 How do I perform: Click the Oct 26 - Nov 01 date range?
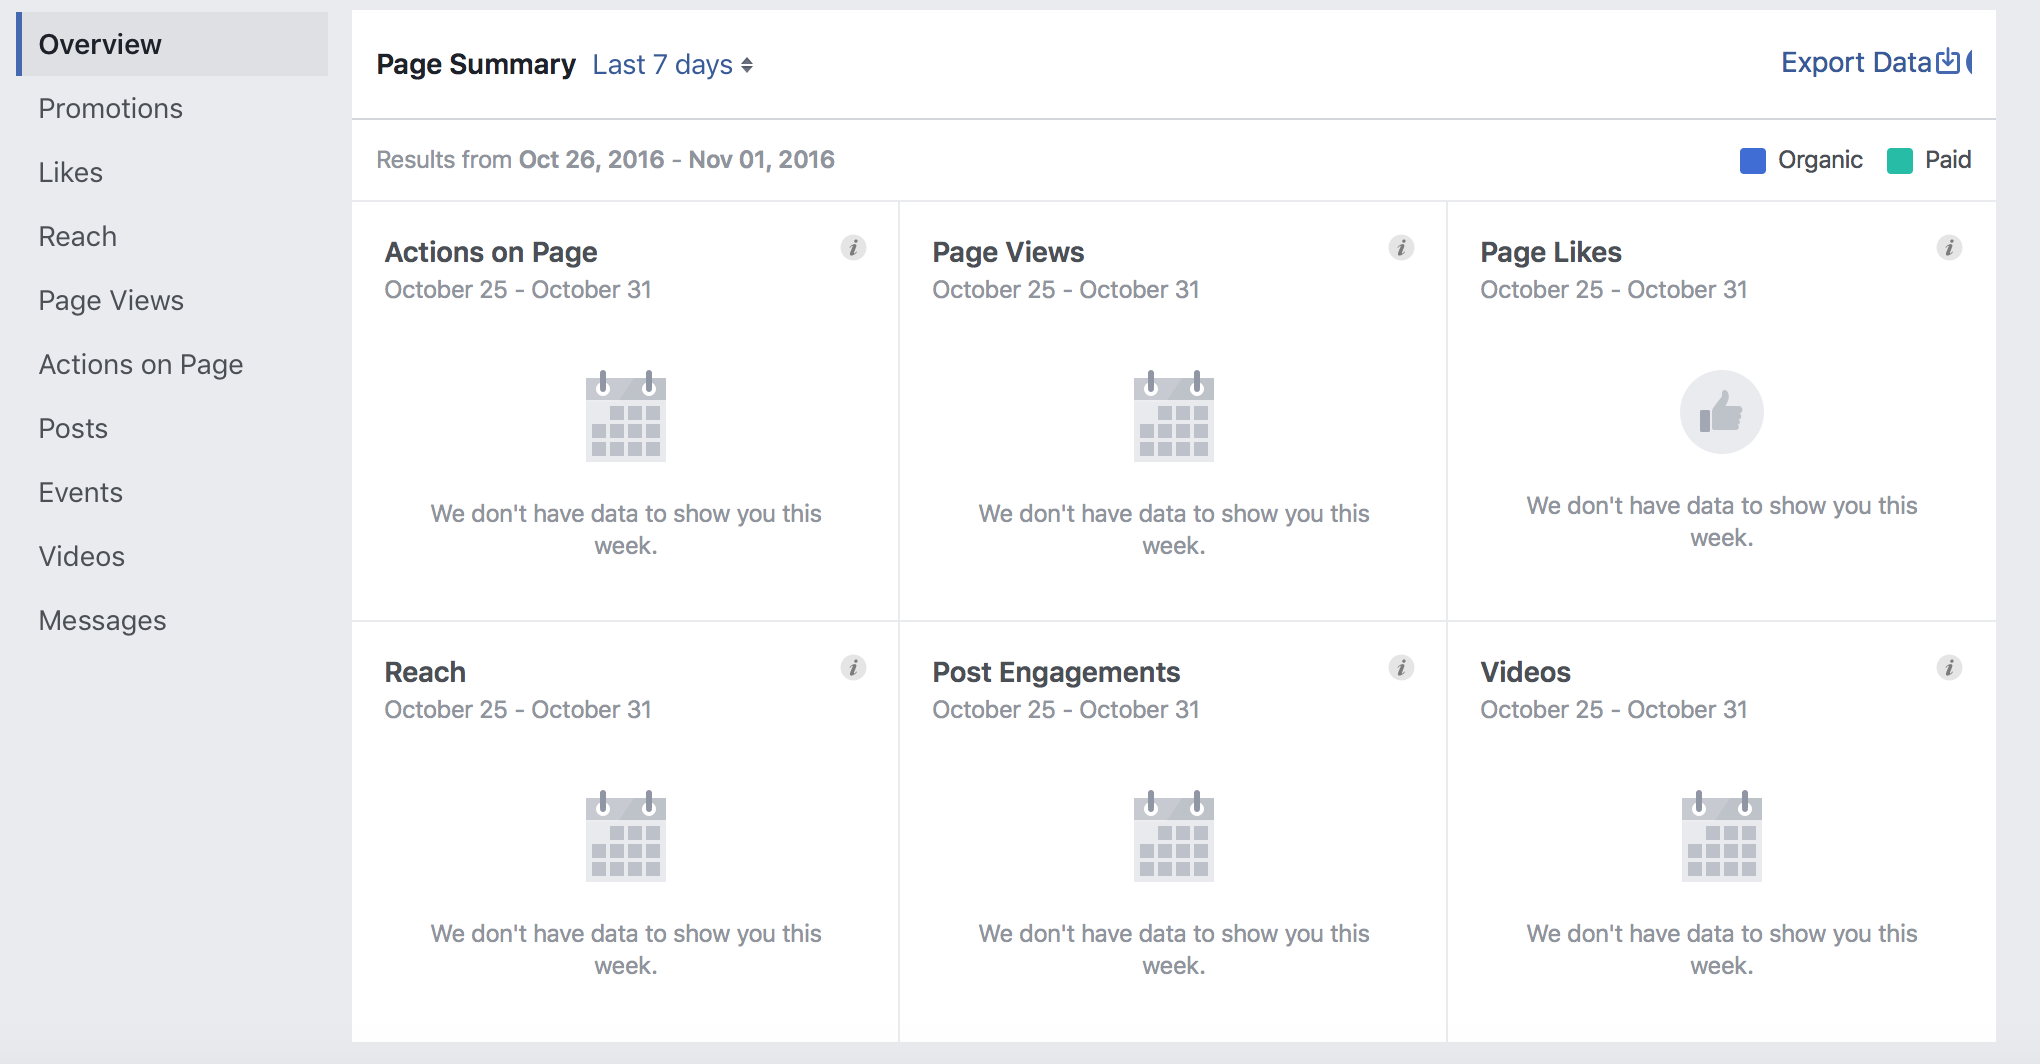(x=676, y=159)
